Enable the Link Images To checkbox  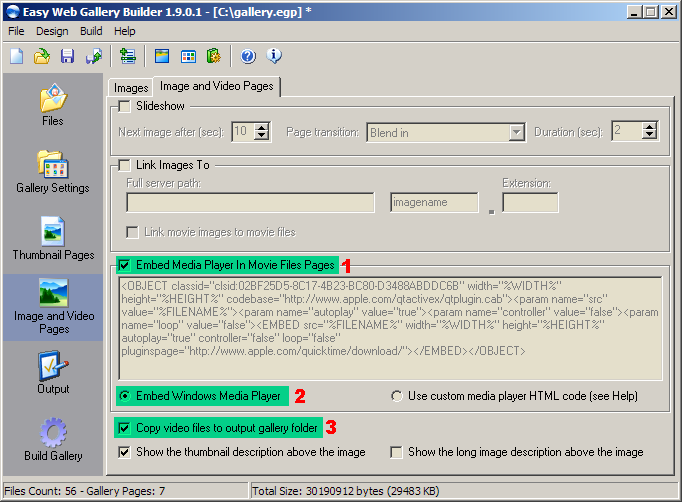click(124, 165)
